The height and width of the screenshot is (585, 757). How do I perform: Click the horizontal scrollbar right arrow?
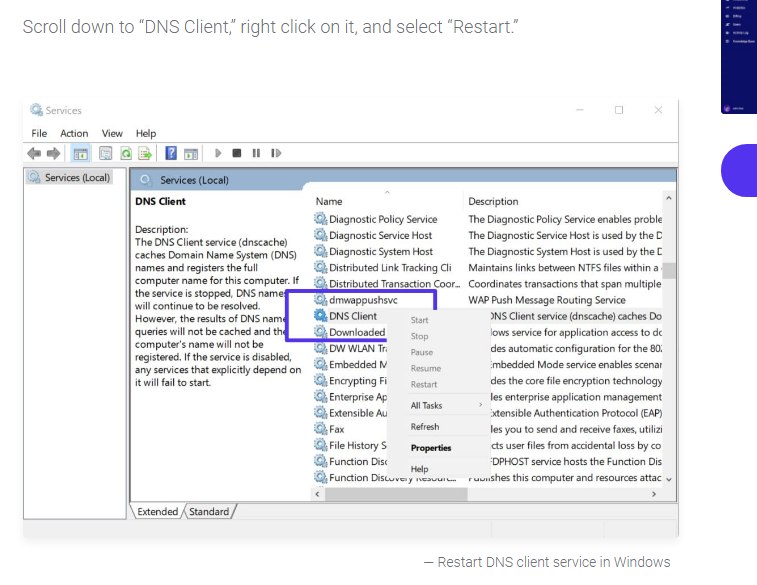point(654,494)
